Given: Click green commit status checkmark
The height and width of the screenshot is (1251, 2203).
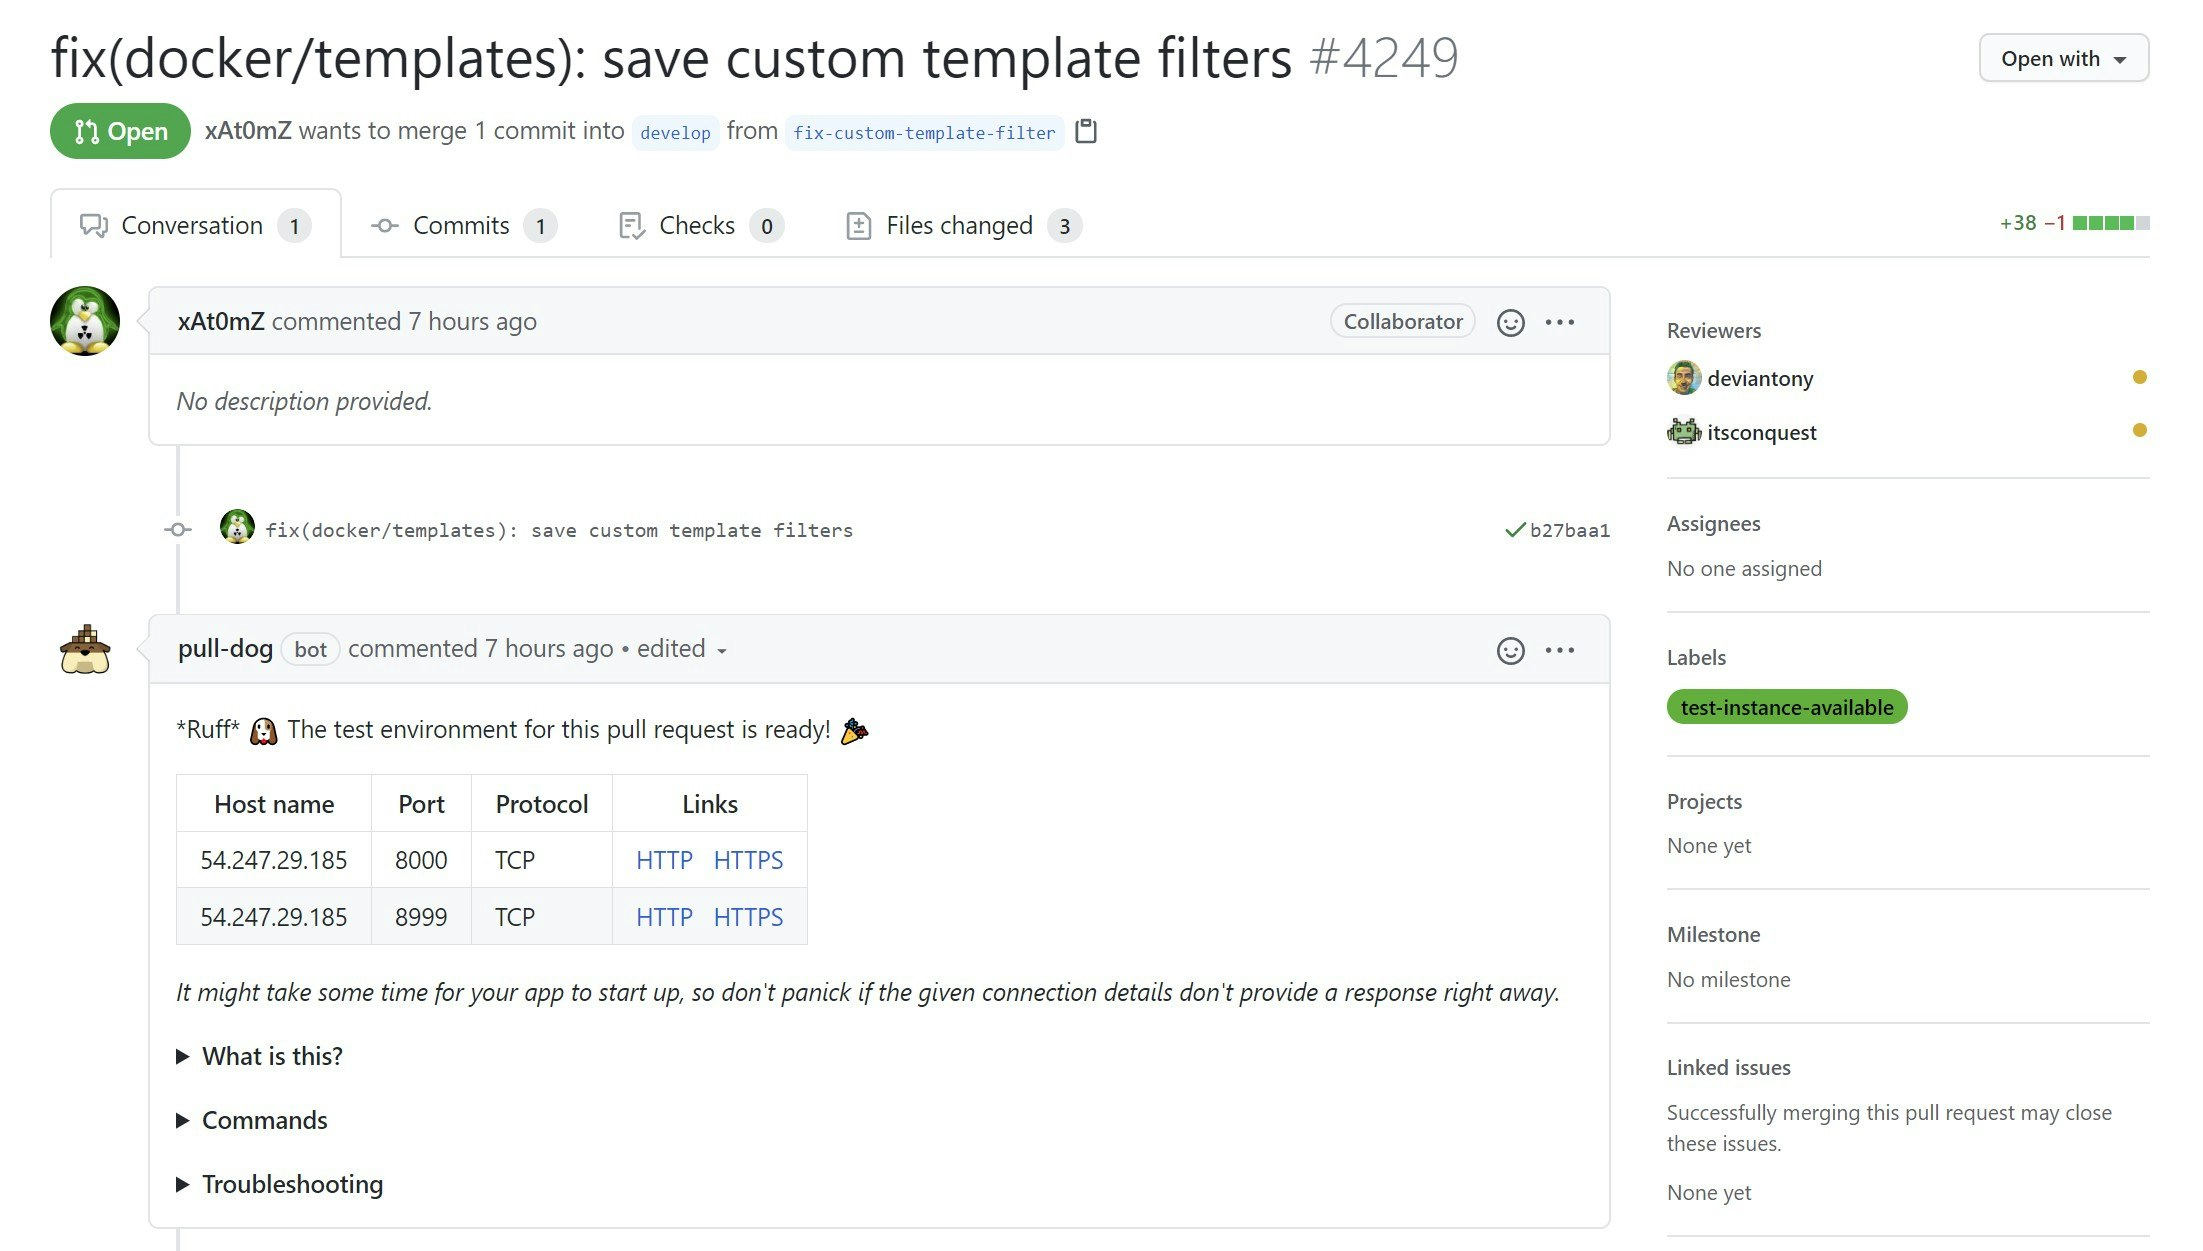Looking at the screenshot, I should click(x=1514, y=530).
